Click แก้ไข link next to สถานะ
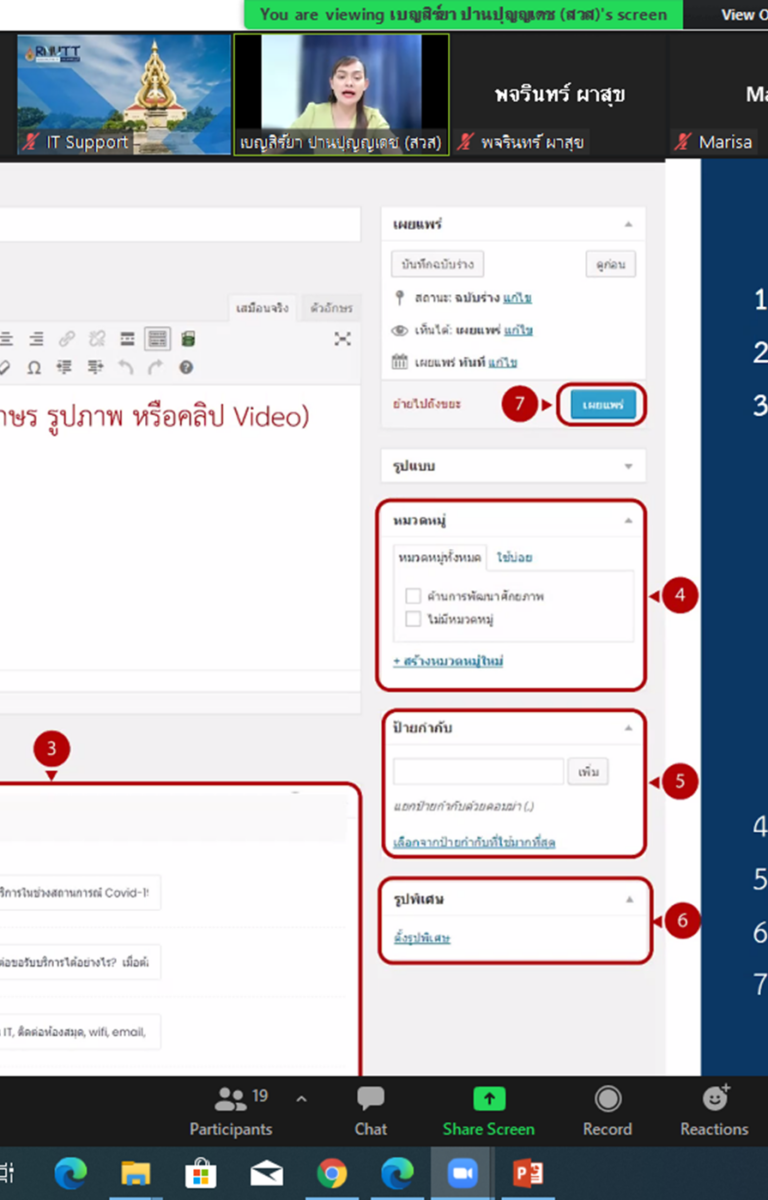Screen dimensions: 768x1200 pyautogui.click(x=517, y=298)
